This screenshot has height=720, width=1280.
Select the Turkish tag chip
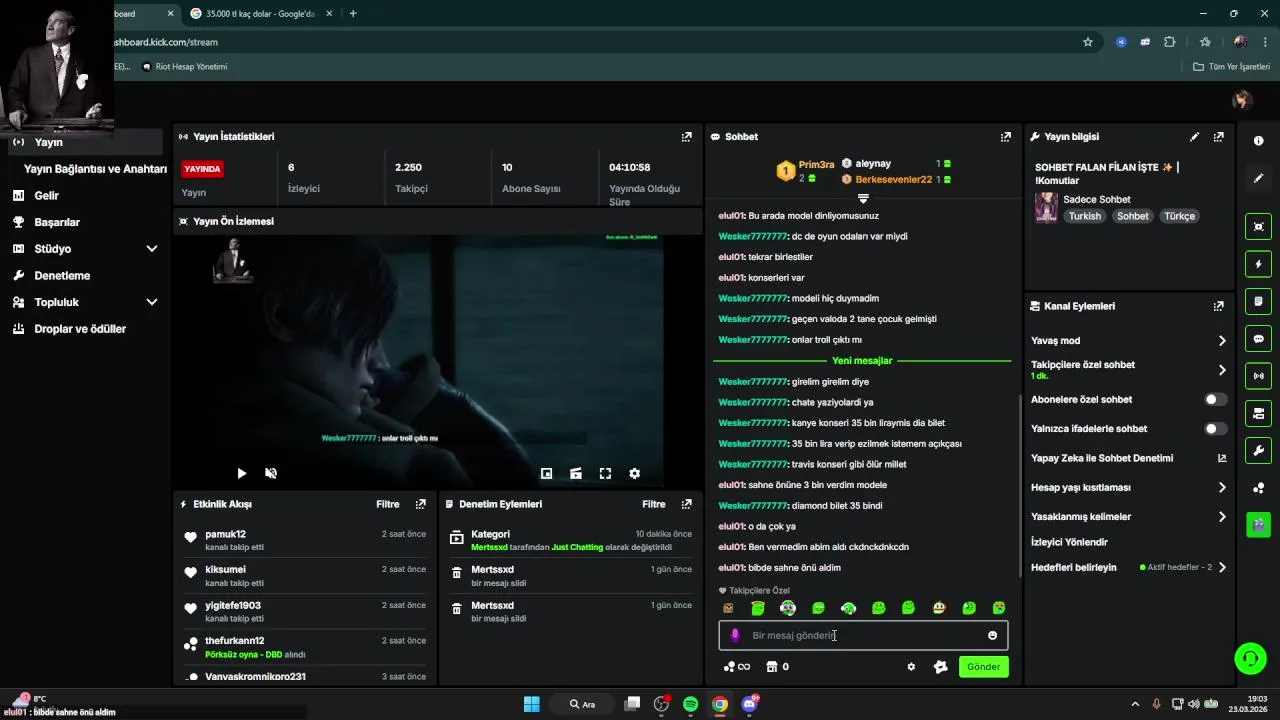[1084, 216]
